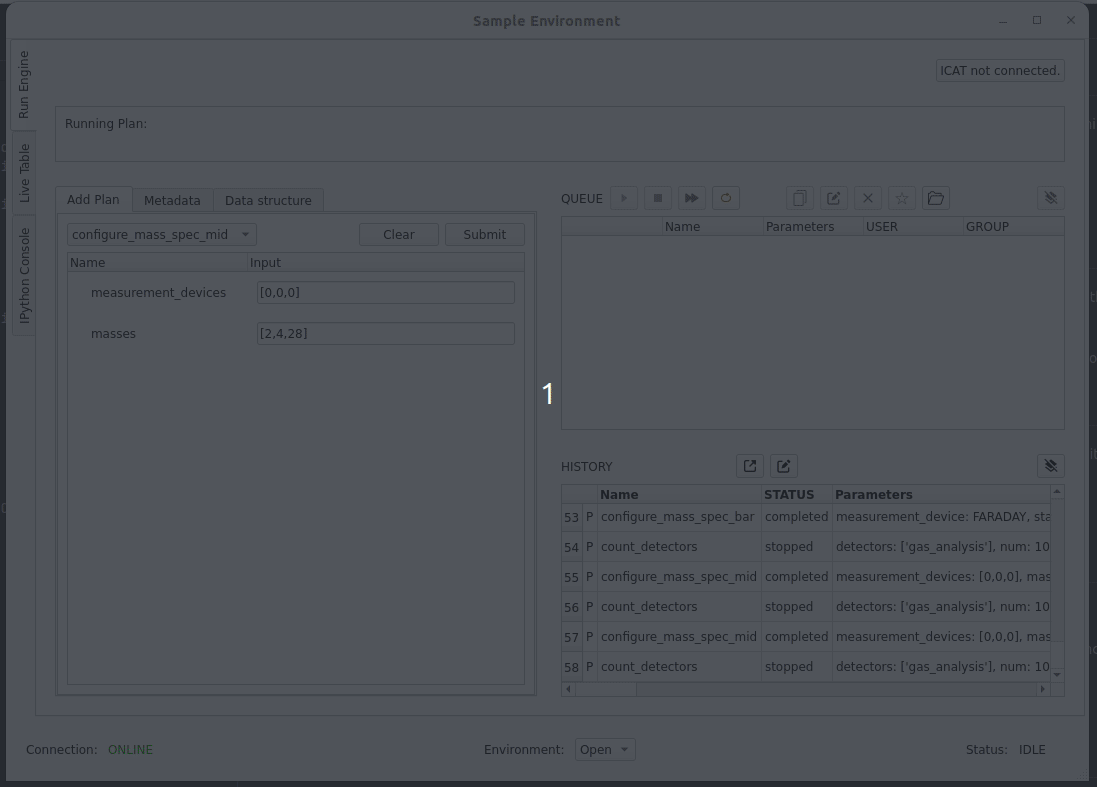Click the ONLINE connection status text

click(x=130, y=749)
